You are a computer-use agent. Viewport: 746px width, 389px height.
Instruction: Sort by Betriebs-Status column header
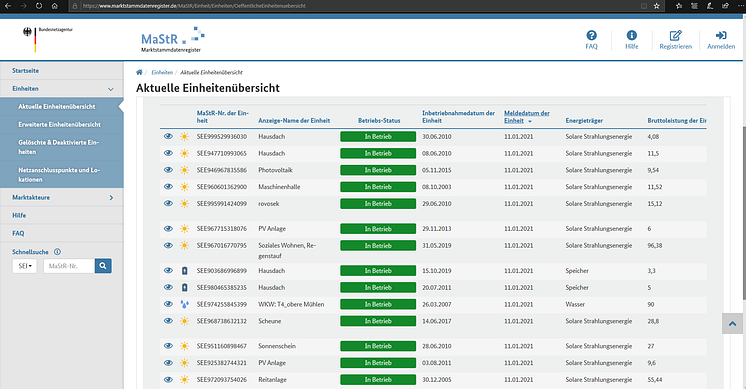(x=379, y=121)
